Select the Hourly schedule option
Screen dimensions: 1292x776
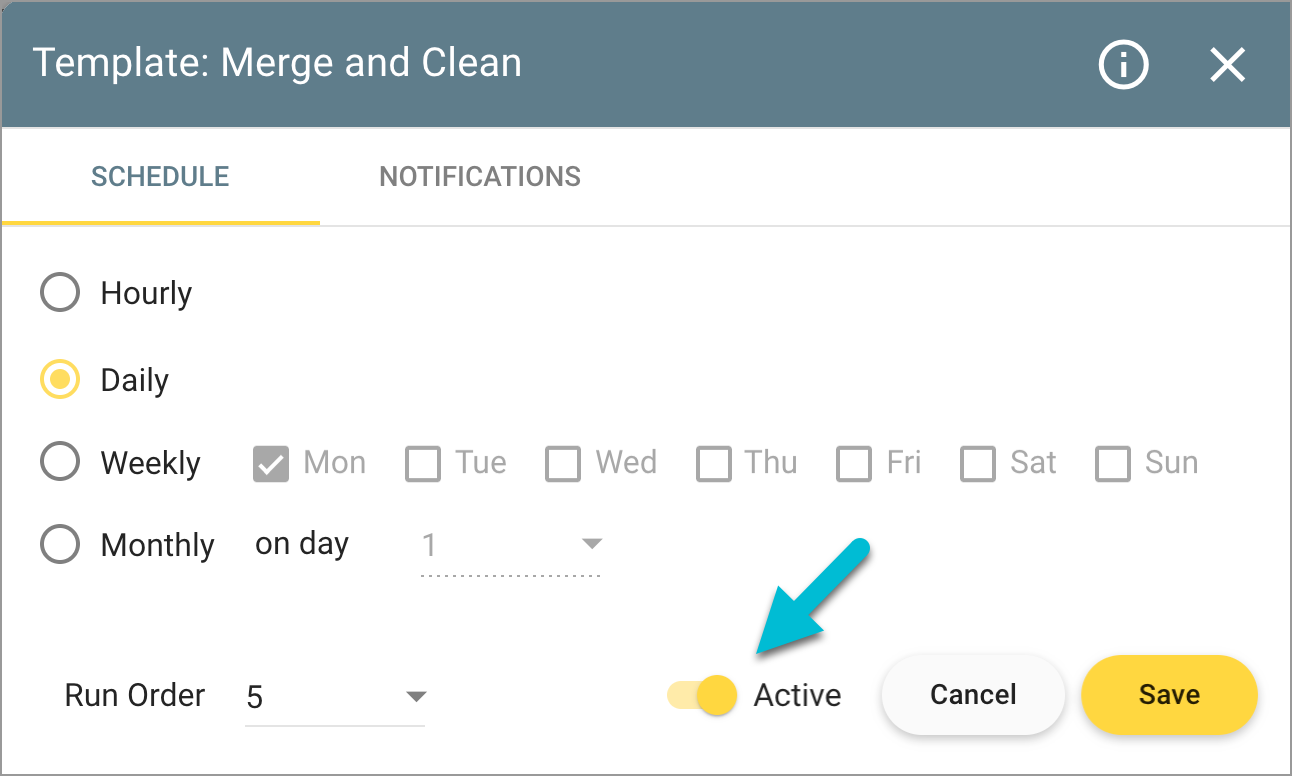pyautogui.click(x=59, y=292)
